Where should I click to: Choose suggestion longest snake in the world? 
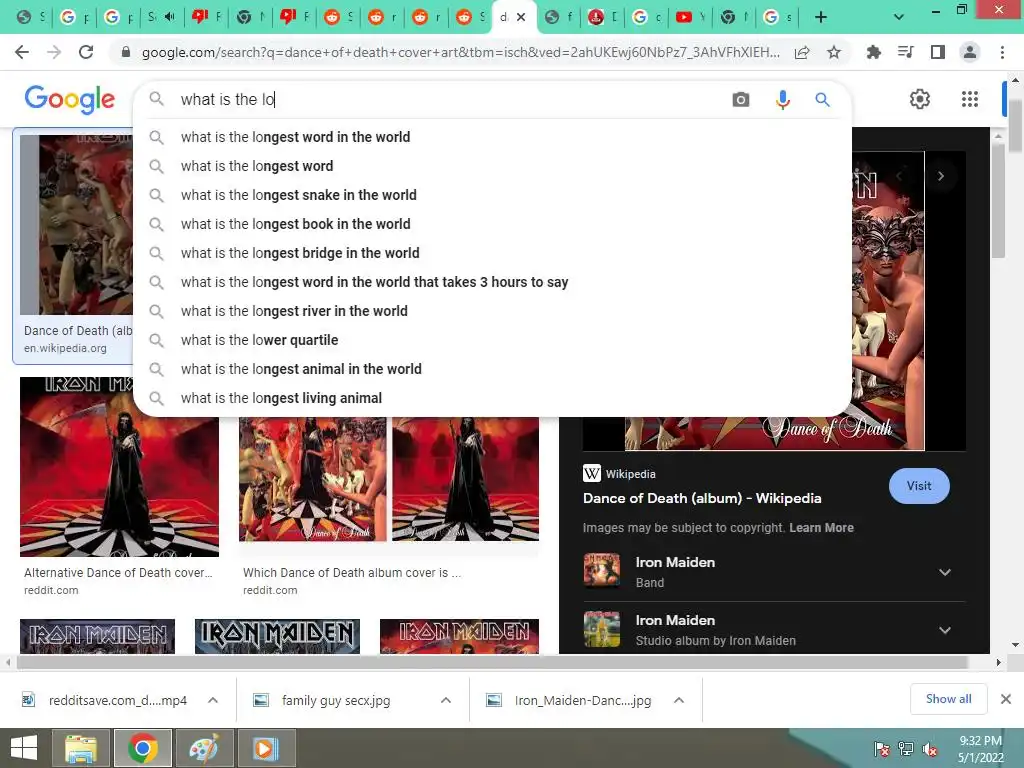click(492, 195)
